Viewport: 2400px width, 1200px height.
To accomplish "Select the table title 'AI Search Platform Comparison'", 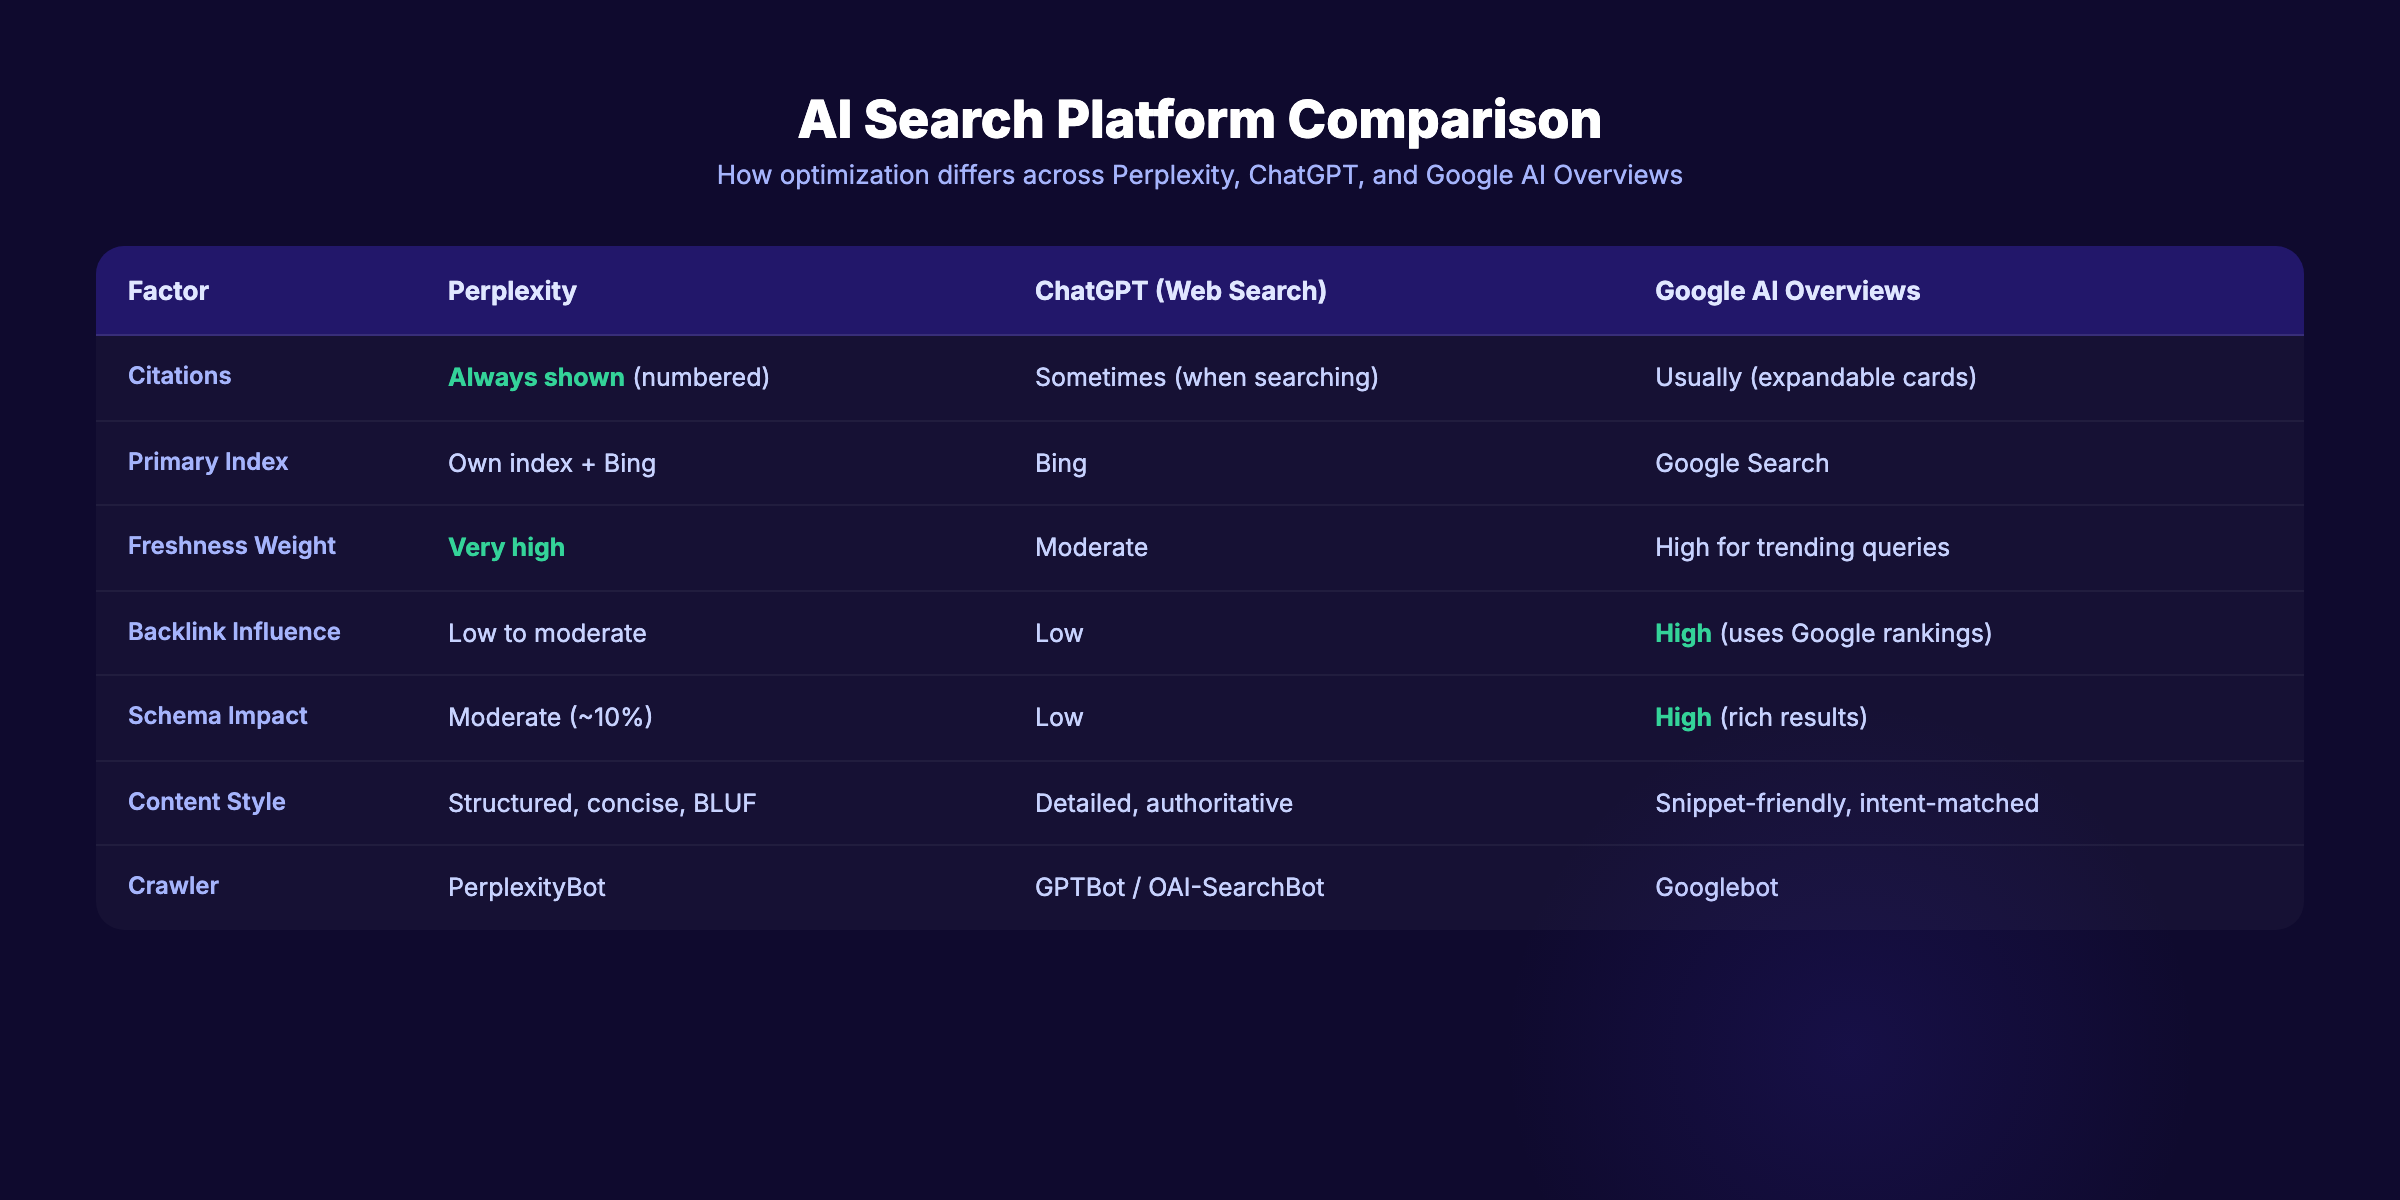I will coord(1199,119).
